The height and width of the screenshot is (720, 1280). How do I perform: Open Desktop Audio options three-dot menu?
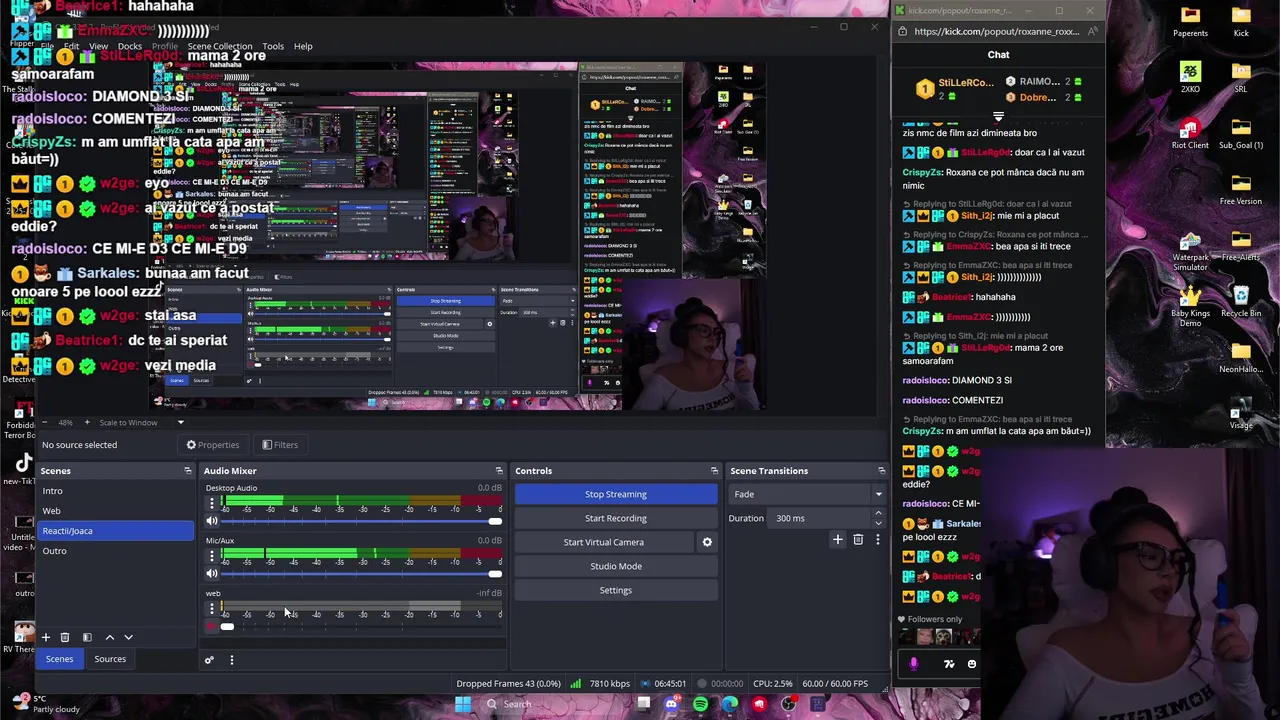[211, 503]
